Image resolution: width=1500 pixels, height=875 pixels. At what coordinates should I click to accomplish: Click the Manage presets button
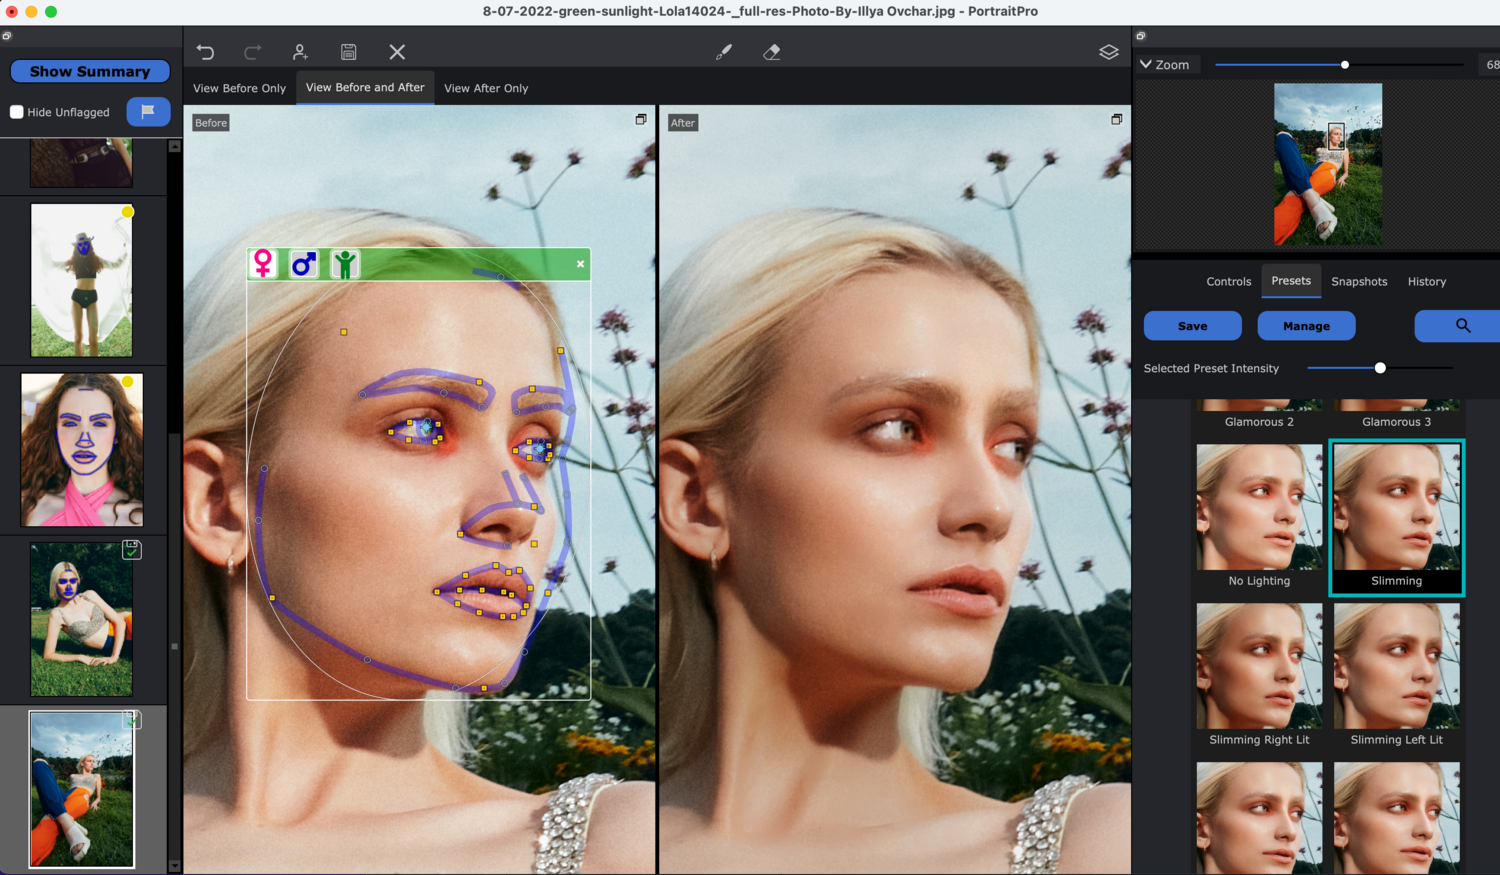point(1306,326)
